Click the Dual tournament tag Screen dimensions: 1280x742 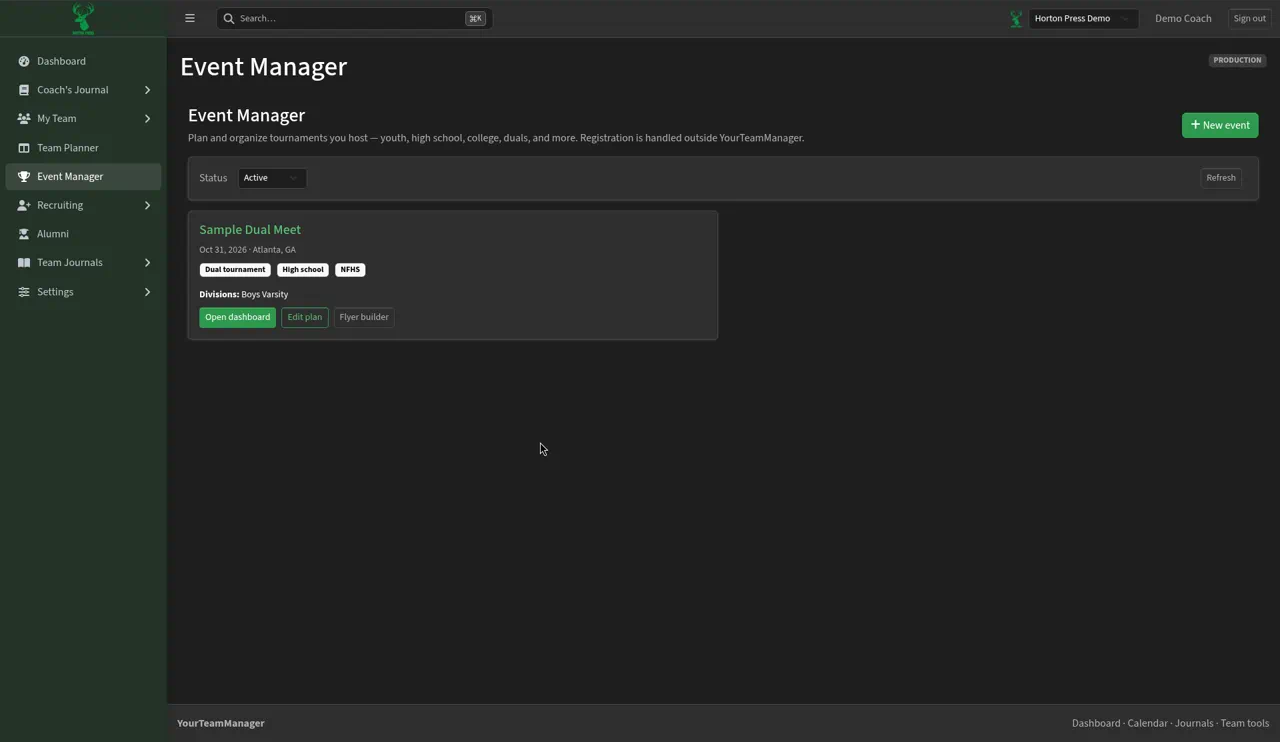tap(235, 270)
